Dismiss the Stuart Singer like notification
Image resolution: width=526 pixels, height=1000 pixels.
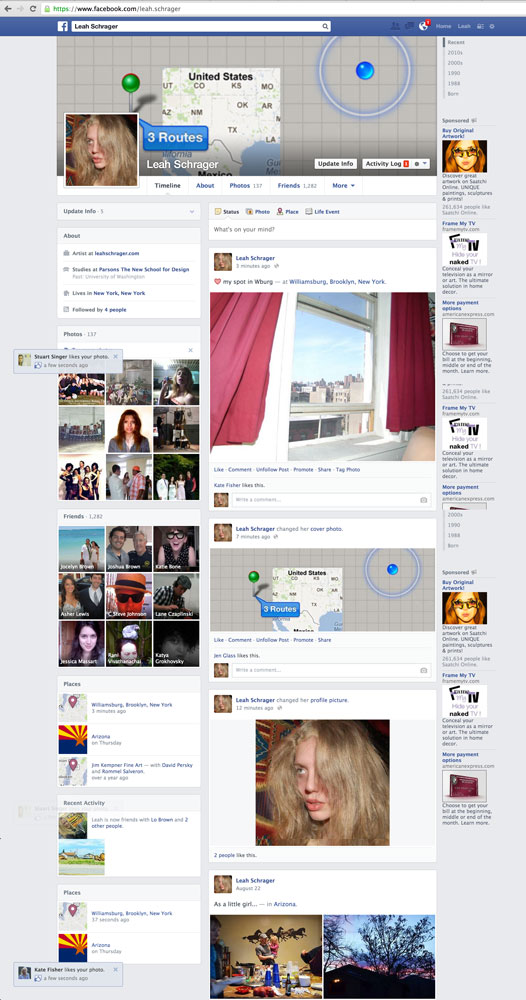(x=115, y=357)
